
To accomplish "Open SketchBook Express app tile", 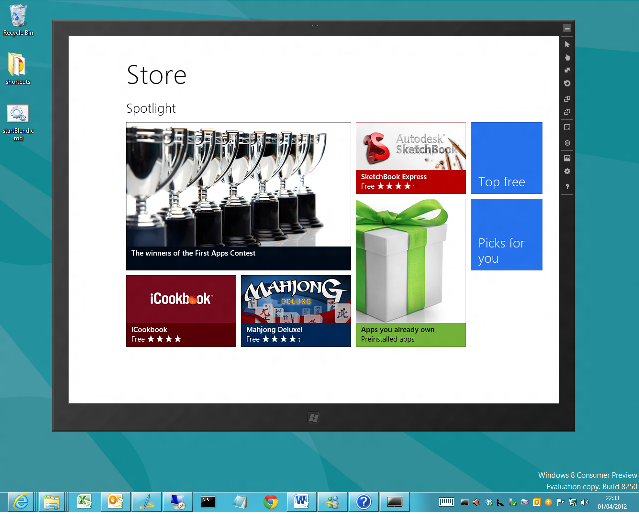I will click(x=411, y=158).
